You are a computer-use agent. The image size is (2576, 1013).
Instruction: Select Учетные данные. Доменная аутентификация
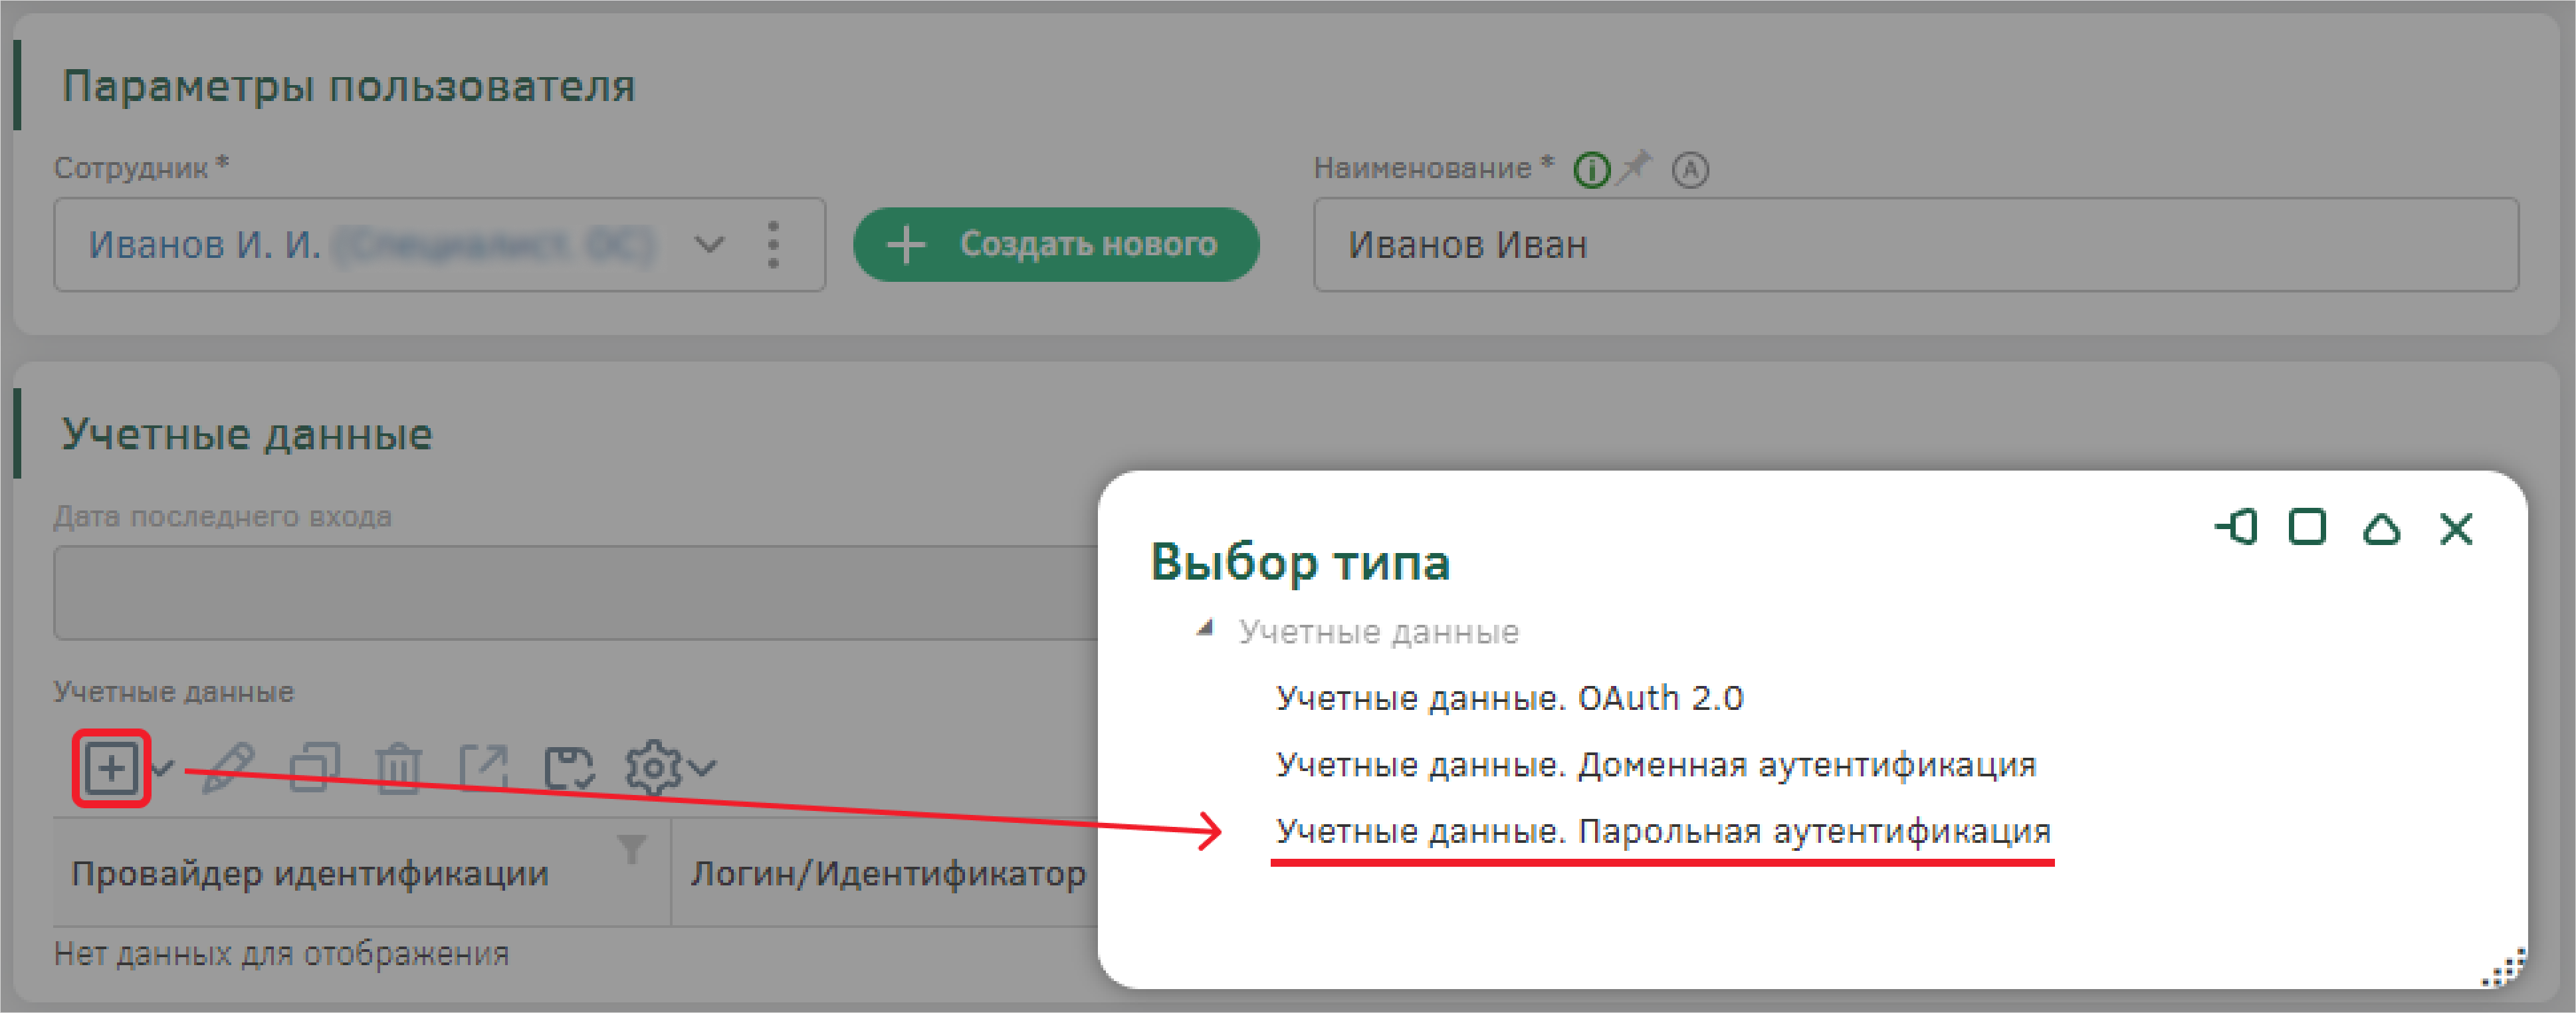pyautogui.click(x=1656, y=764)
